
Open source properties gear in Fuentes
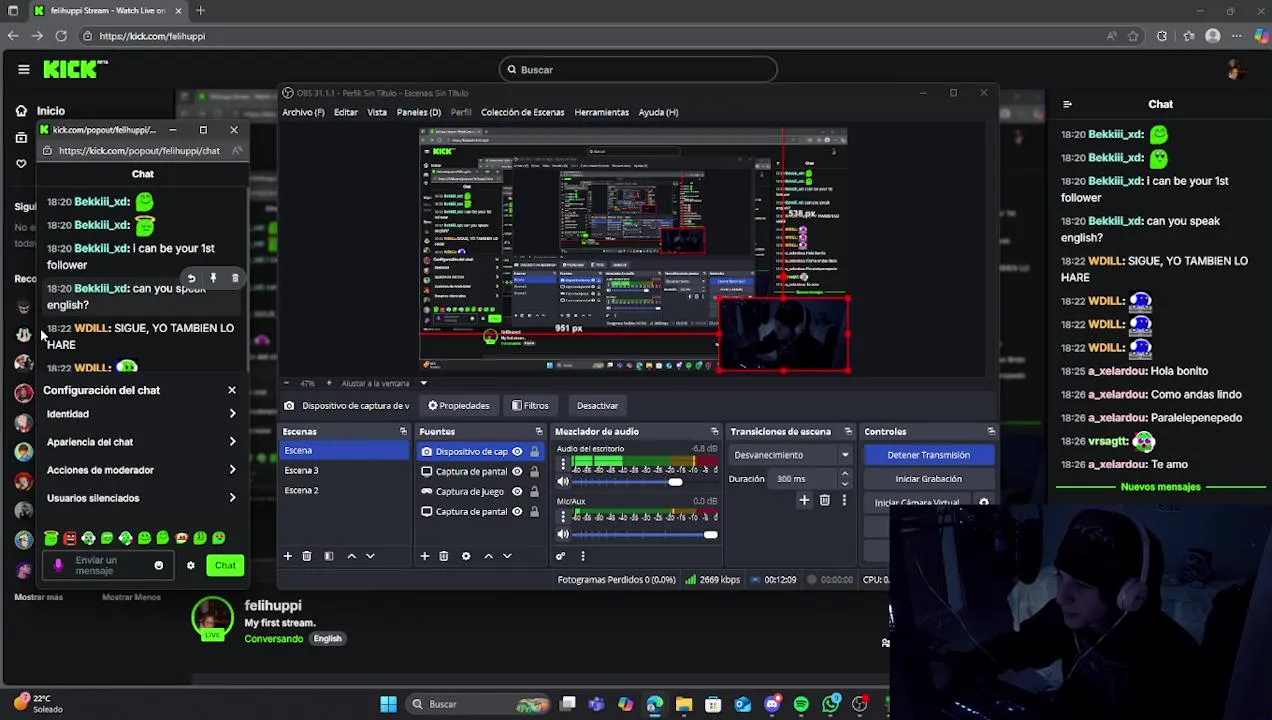click(x=466, y=556)
